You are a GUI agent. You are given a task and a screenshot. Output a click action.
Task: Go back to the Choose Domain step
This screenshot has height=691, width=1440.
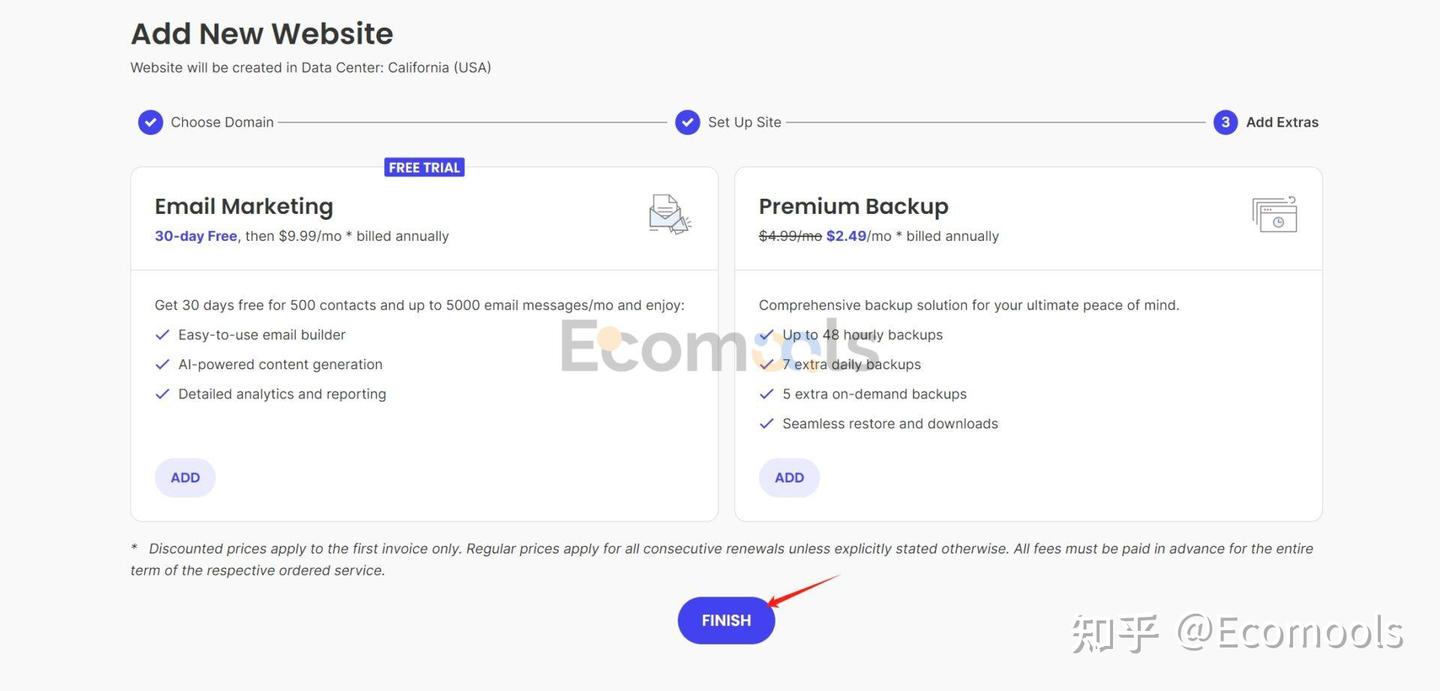tap(222, 122)
